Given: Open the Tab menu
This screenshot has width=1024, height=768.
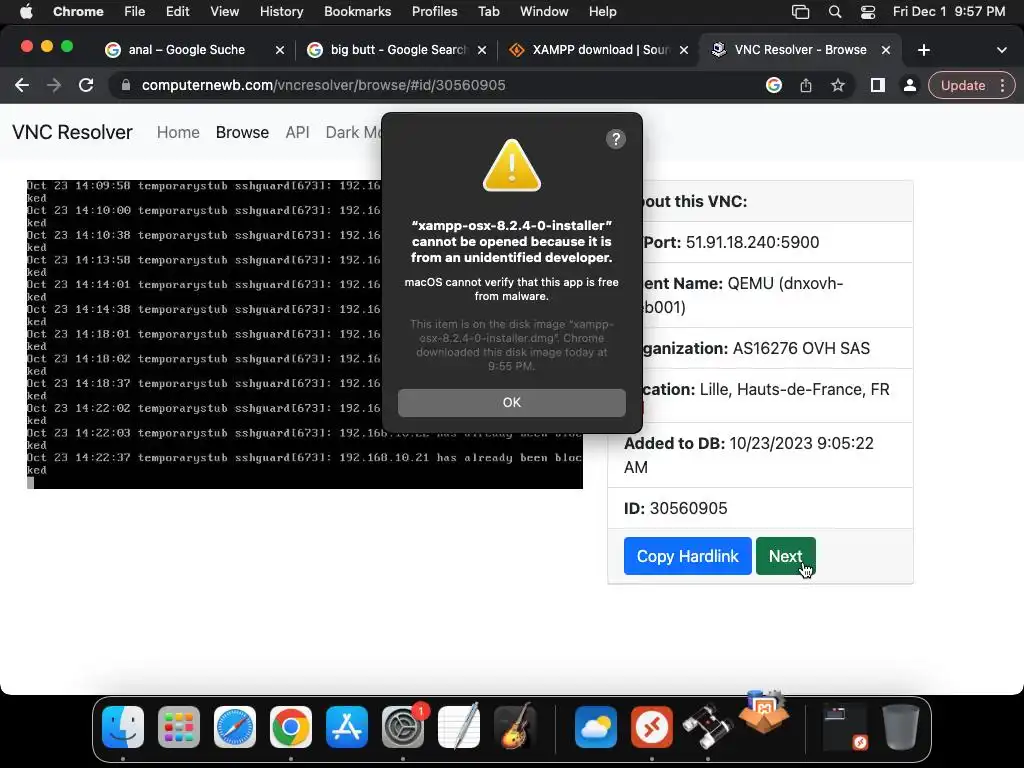Looking at the screenshot, I should tap(488, 11).
